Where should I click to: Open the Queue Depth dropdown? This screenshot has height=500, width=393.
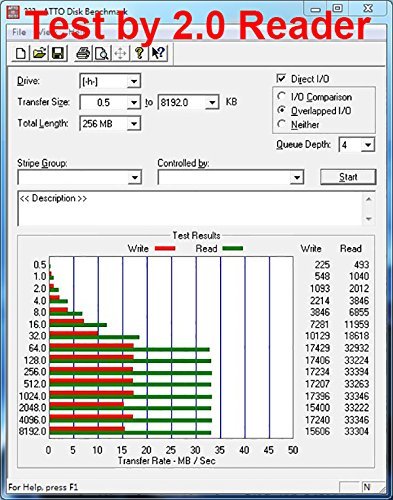[368, 145]
